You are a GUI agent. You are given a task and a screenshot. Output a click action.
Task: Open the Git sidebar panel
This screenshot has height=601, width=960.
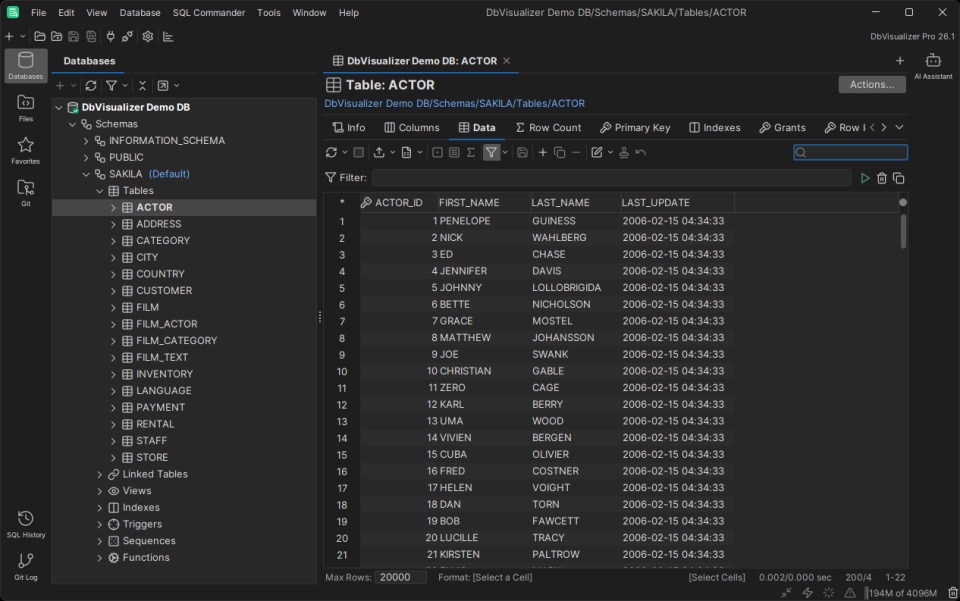click(25, 193)
